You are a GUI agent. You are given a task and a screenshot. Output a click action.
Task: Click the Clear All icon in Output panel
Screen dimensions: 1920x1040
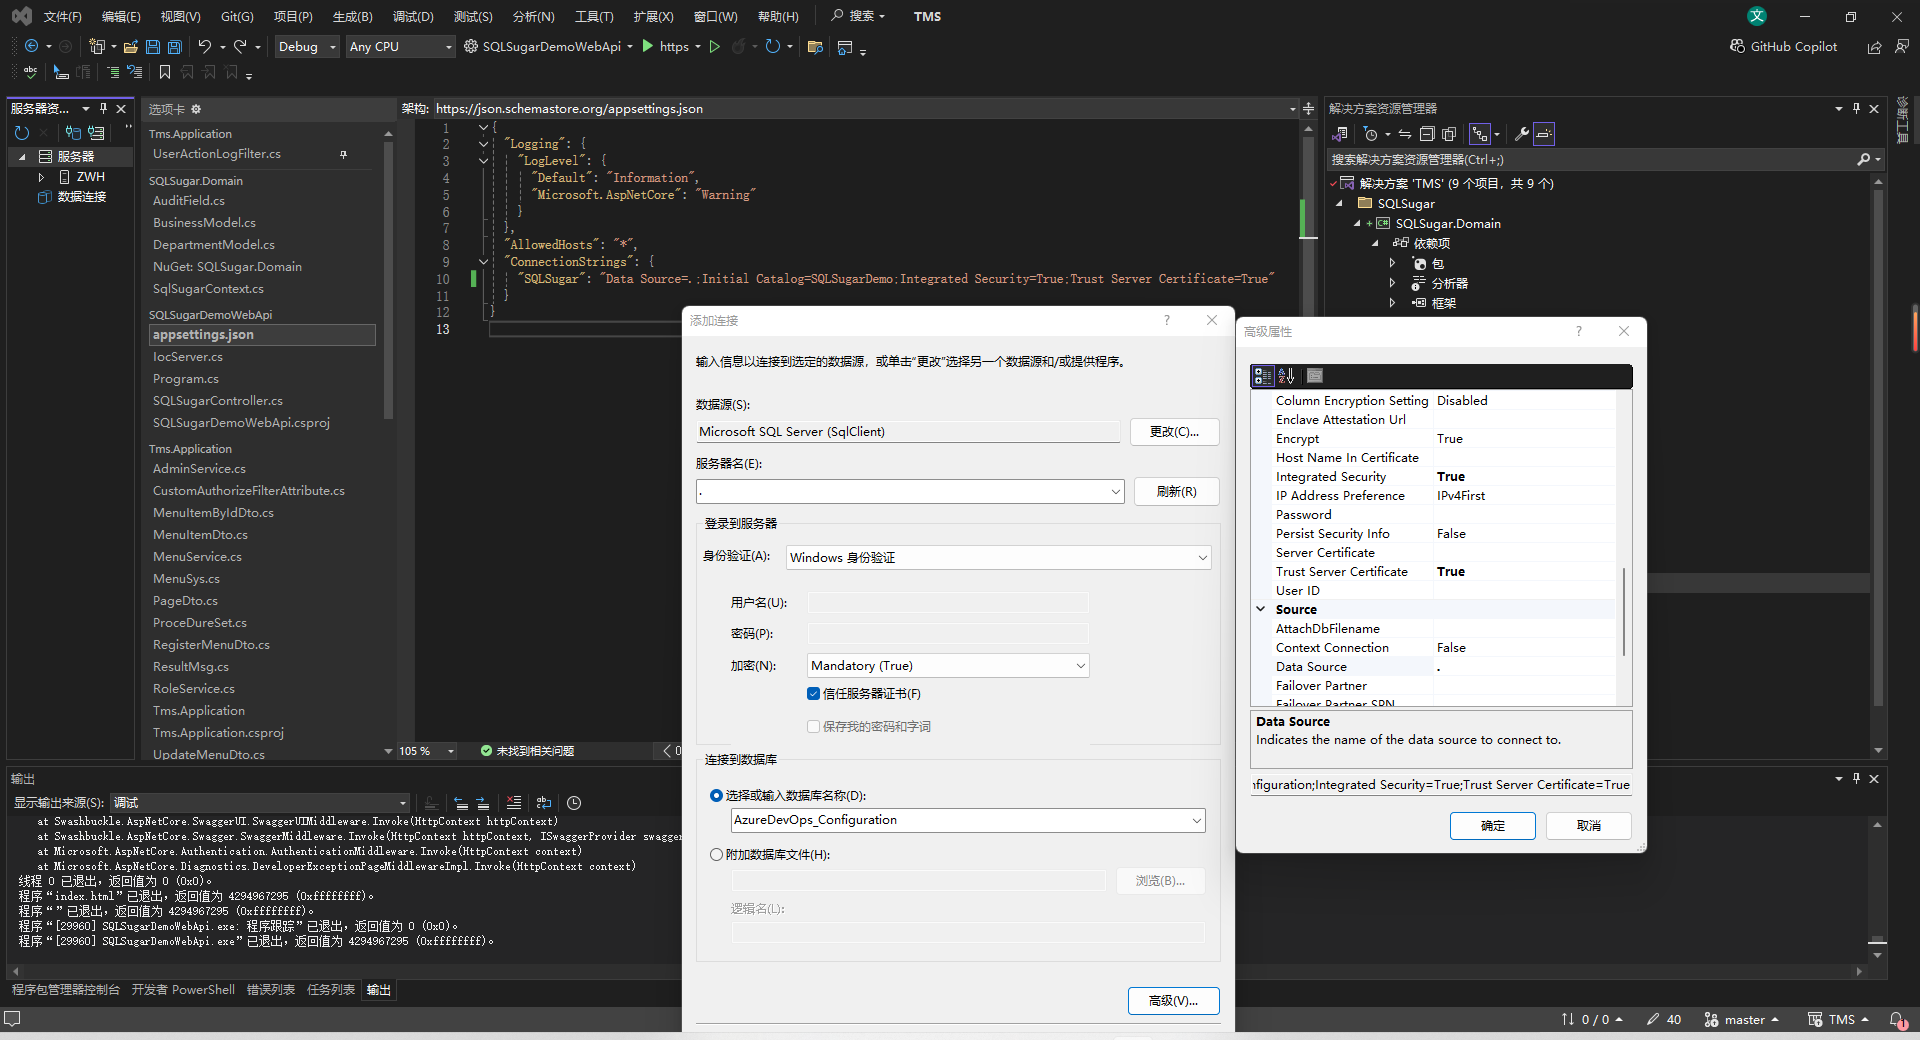514,803
